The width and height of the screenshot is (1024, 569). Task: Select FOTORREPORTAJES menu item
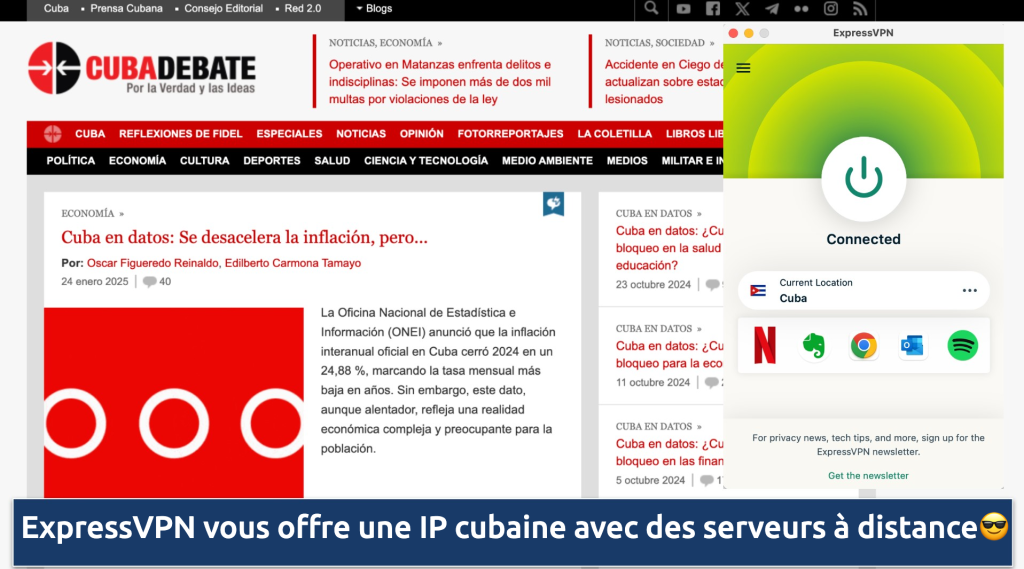pos(511,134)
